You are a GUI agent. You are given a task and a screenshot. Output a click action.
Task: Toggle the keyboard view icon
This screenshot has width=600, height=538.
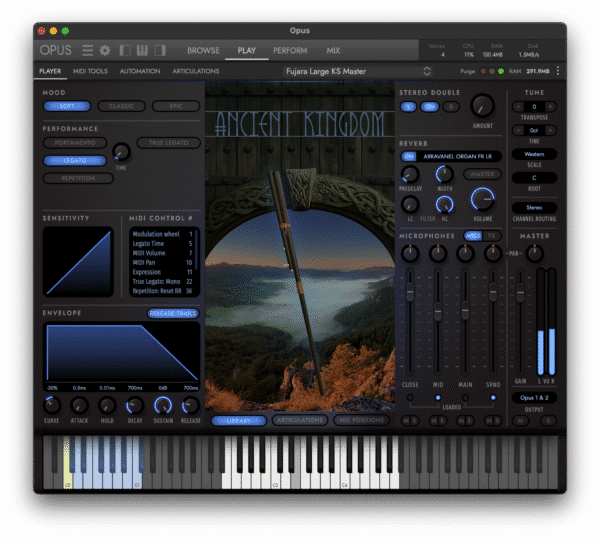[x=142, y=50]
